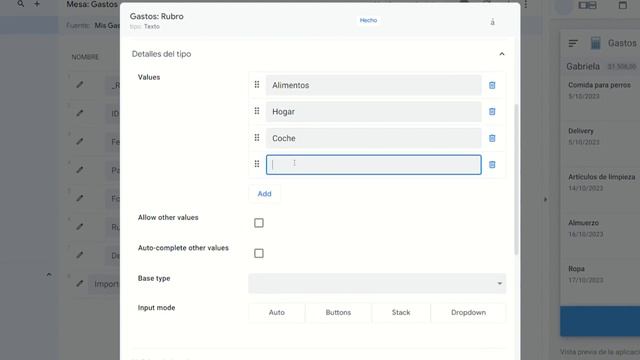The image size is (640, 360).
Task: Open the Base type dropdown
Action: [x=377, y=283]
